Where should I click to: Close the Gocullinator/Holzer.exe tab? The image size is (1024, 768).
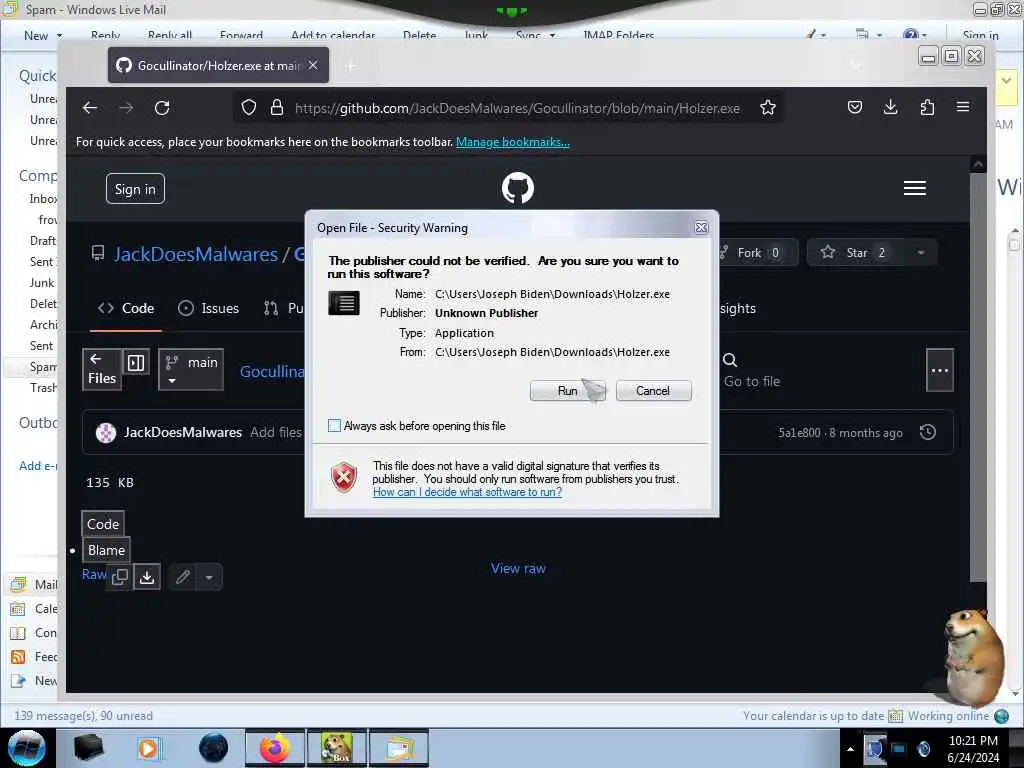[313, 65]
